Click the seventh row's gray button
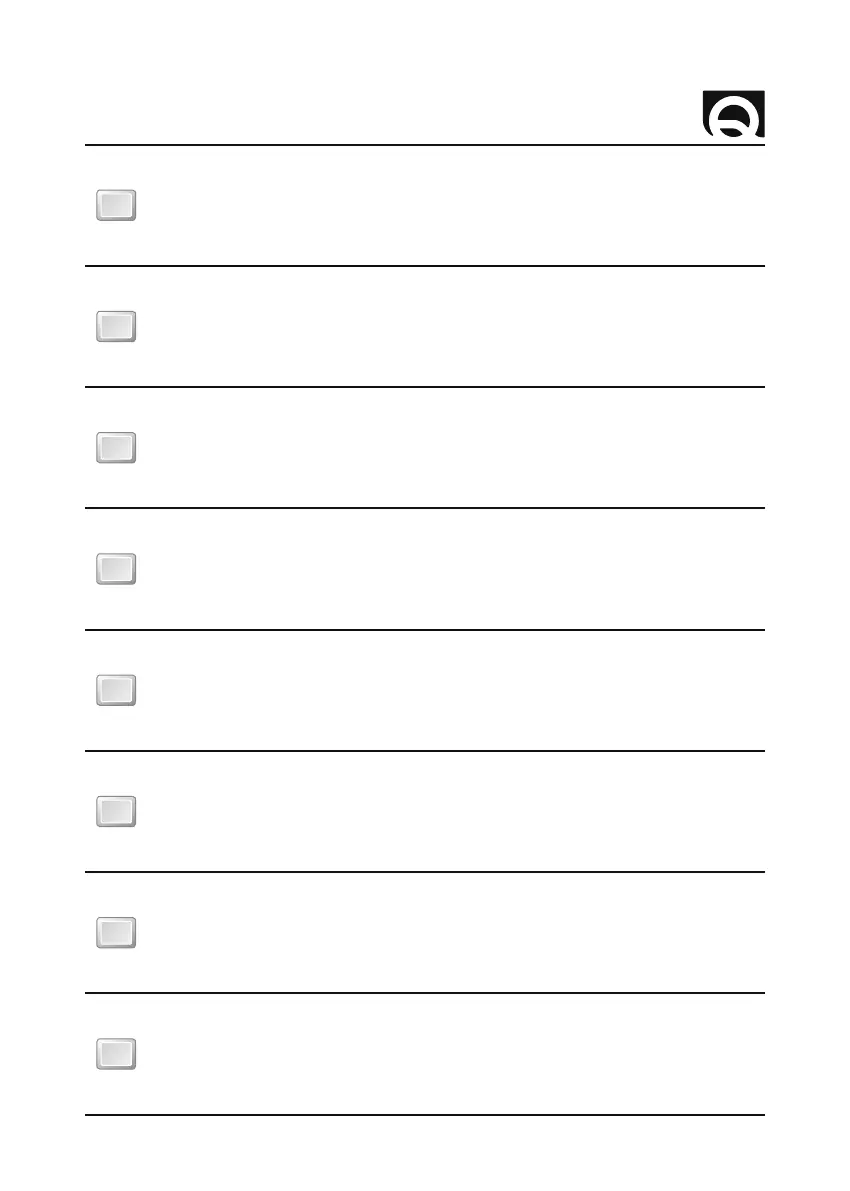This screenshot has width=850, height=1191. 116,933
